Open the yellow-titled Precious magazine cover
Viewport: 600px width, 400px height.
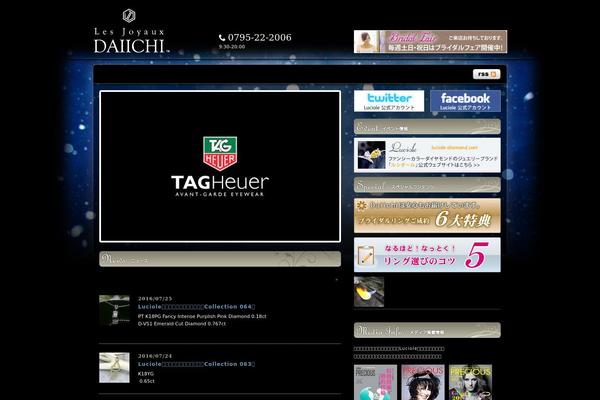[x=470, y=382]
